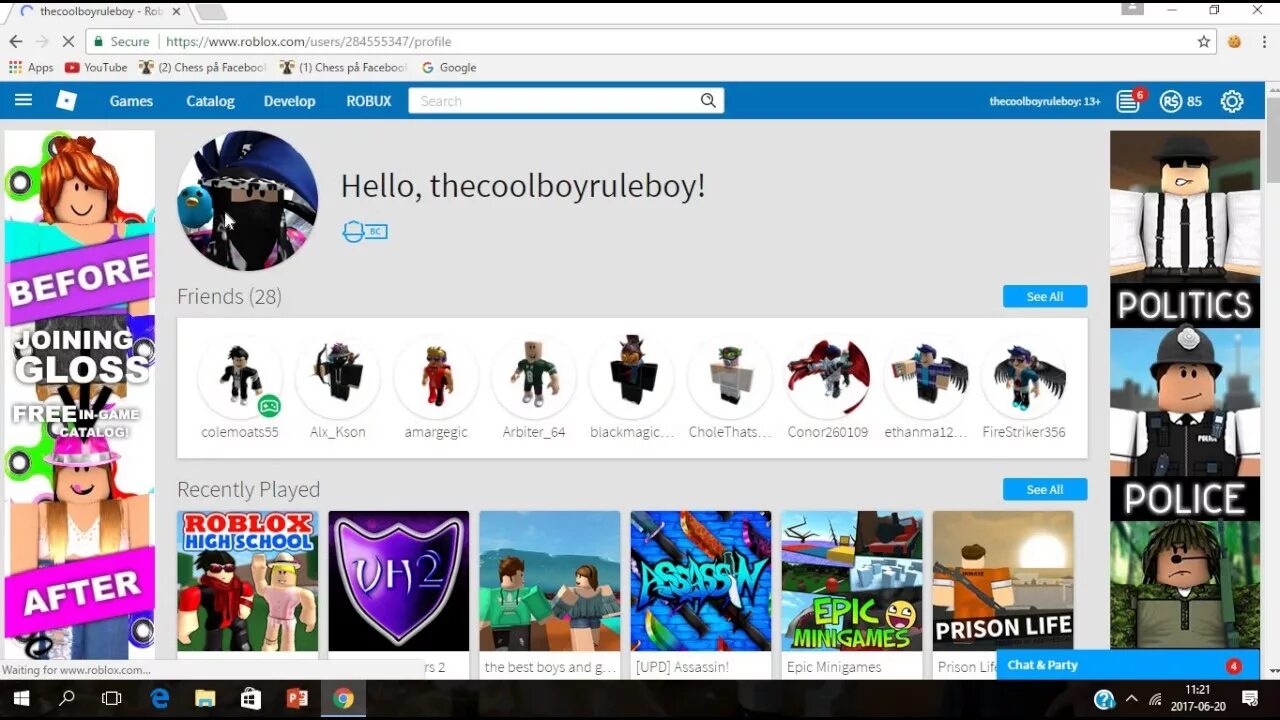Open friend ethanma12's profile
Viewport: 1280px width, 720px height.
(926, 387)
